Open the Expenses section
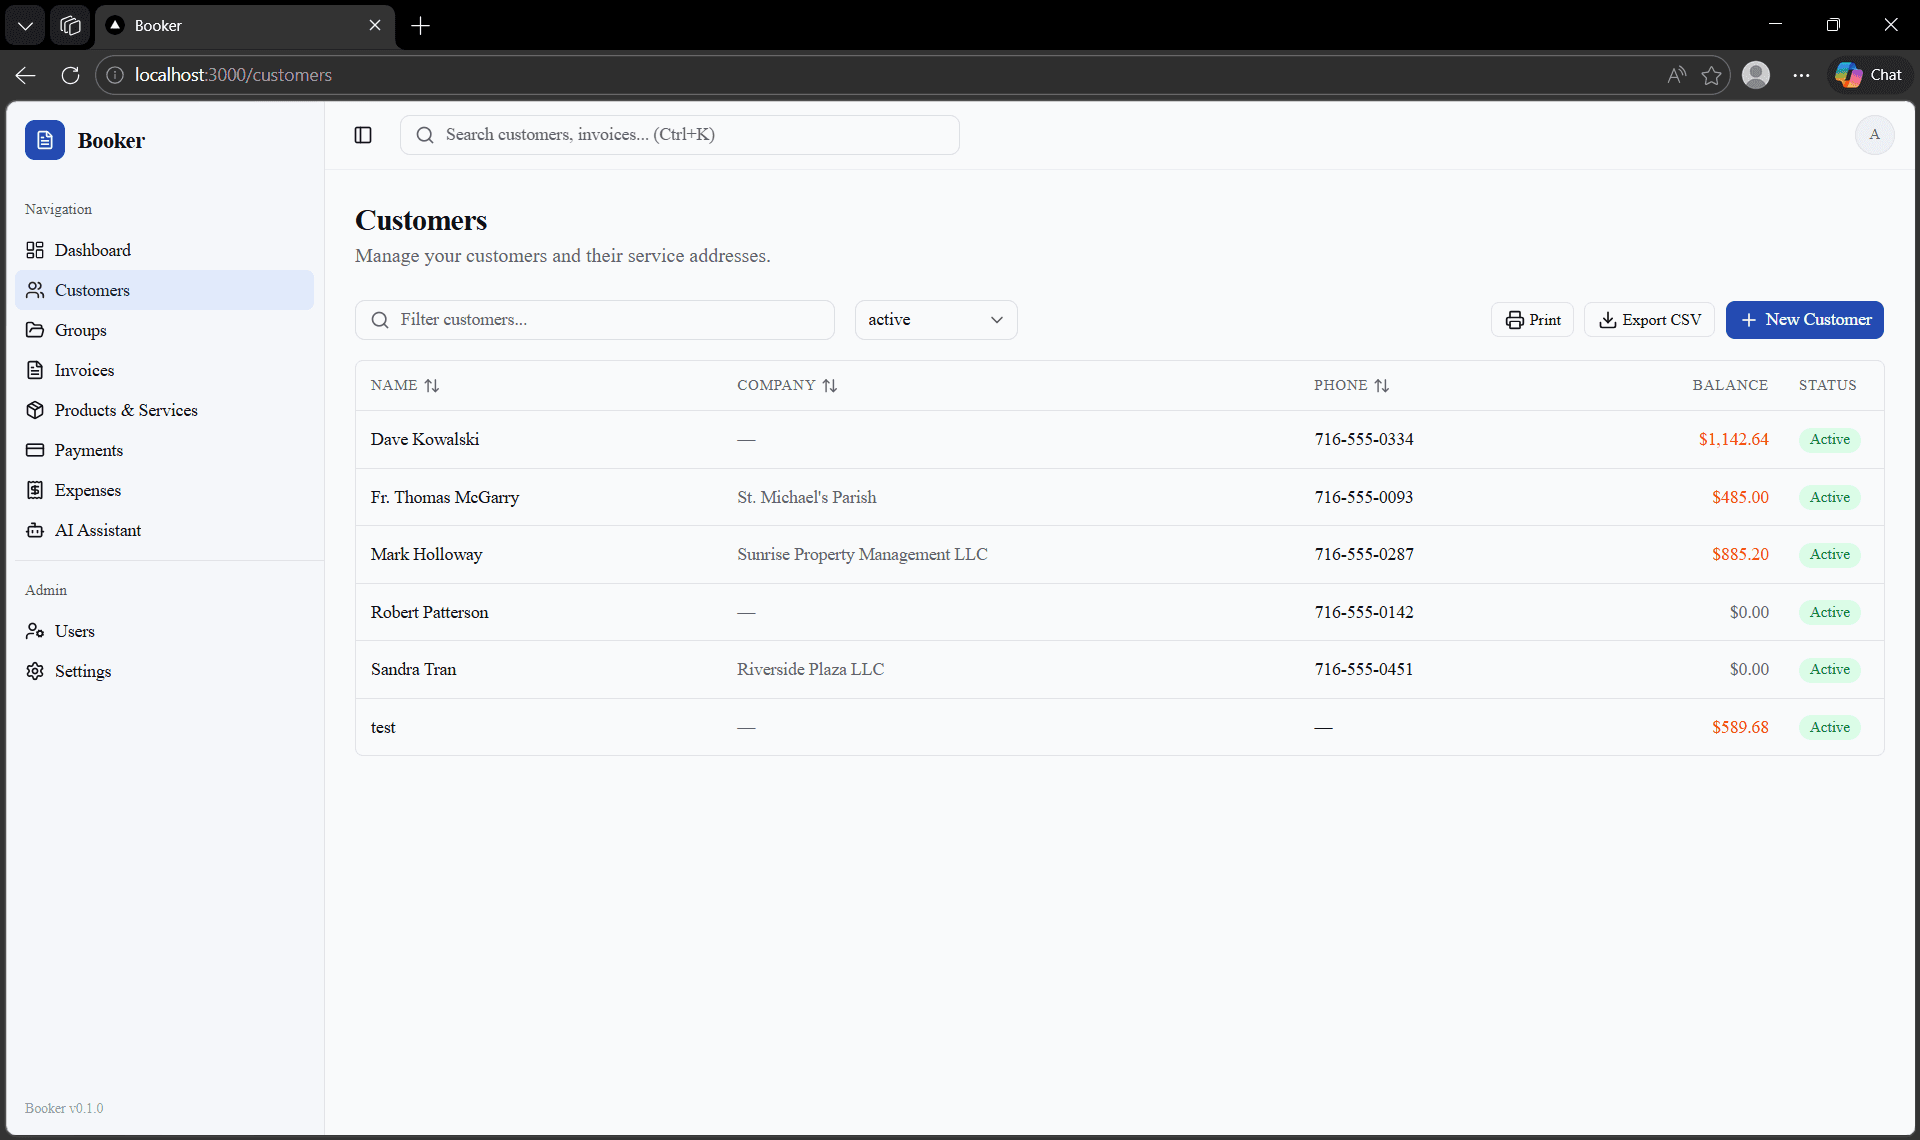The width and height of the screenshot is (1920, 1140). click(88, 490)
